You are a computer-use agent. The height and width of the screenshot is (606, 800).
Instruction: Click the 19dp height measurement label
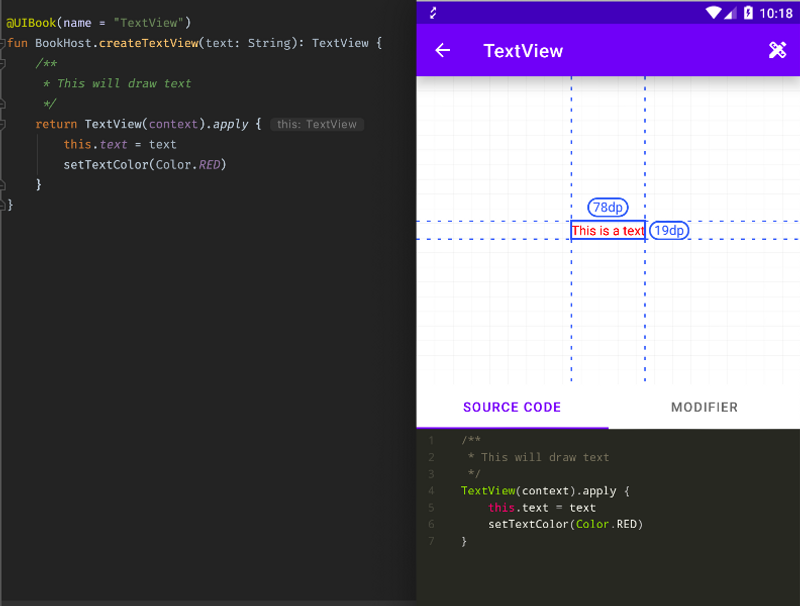669,231
